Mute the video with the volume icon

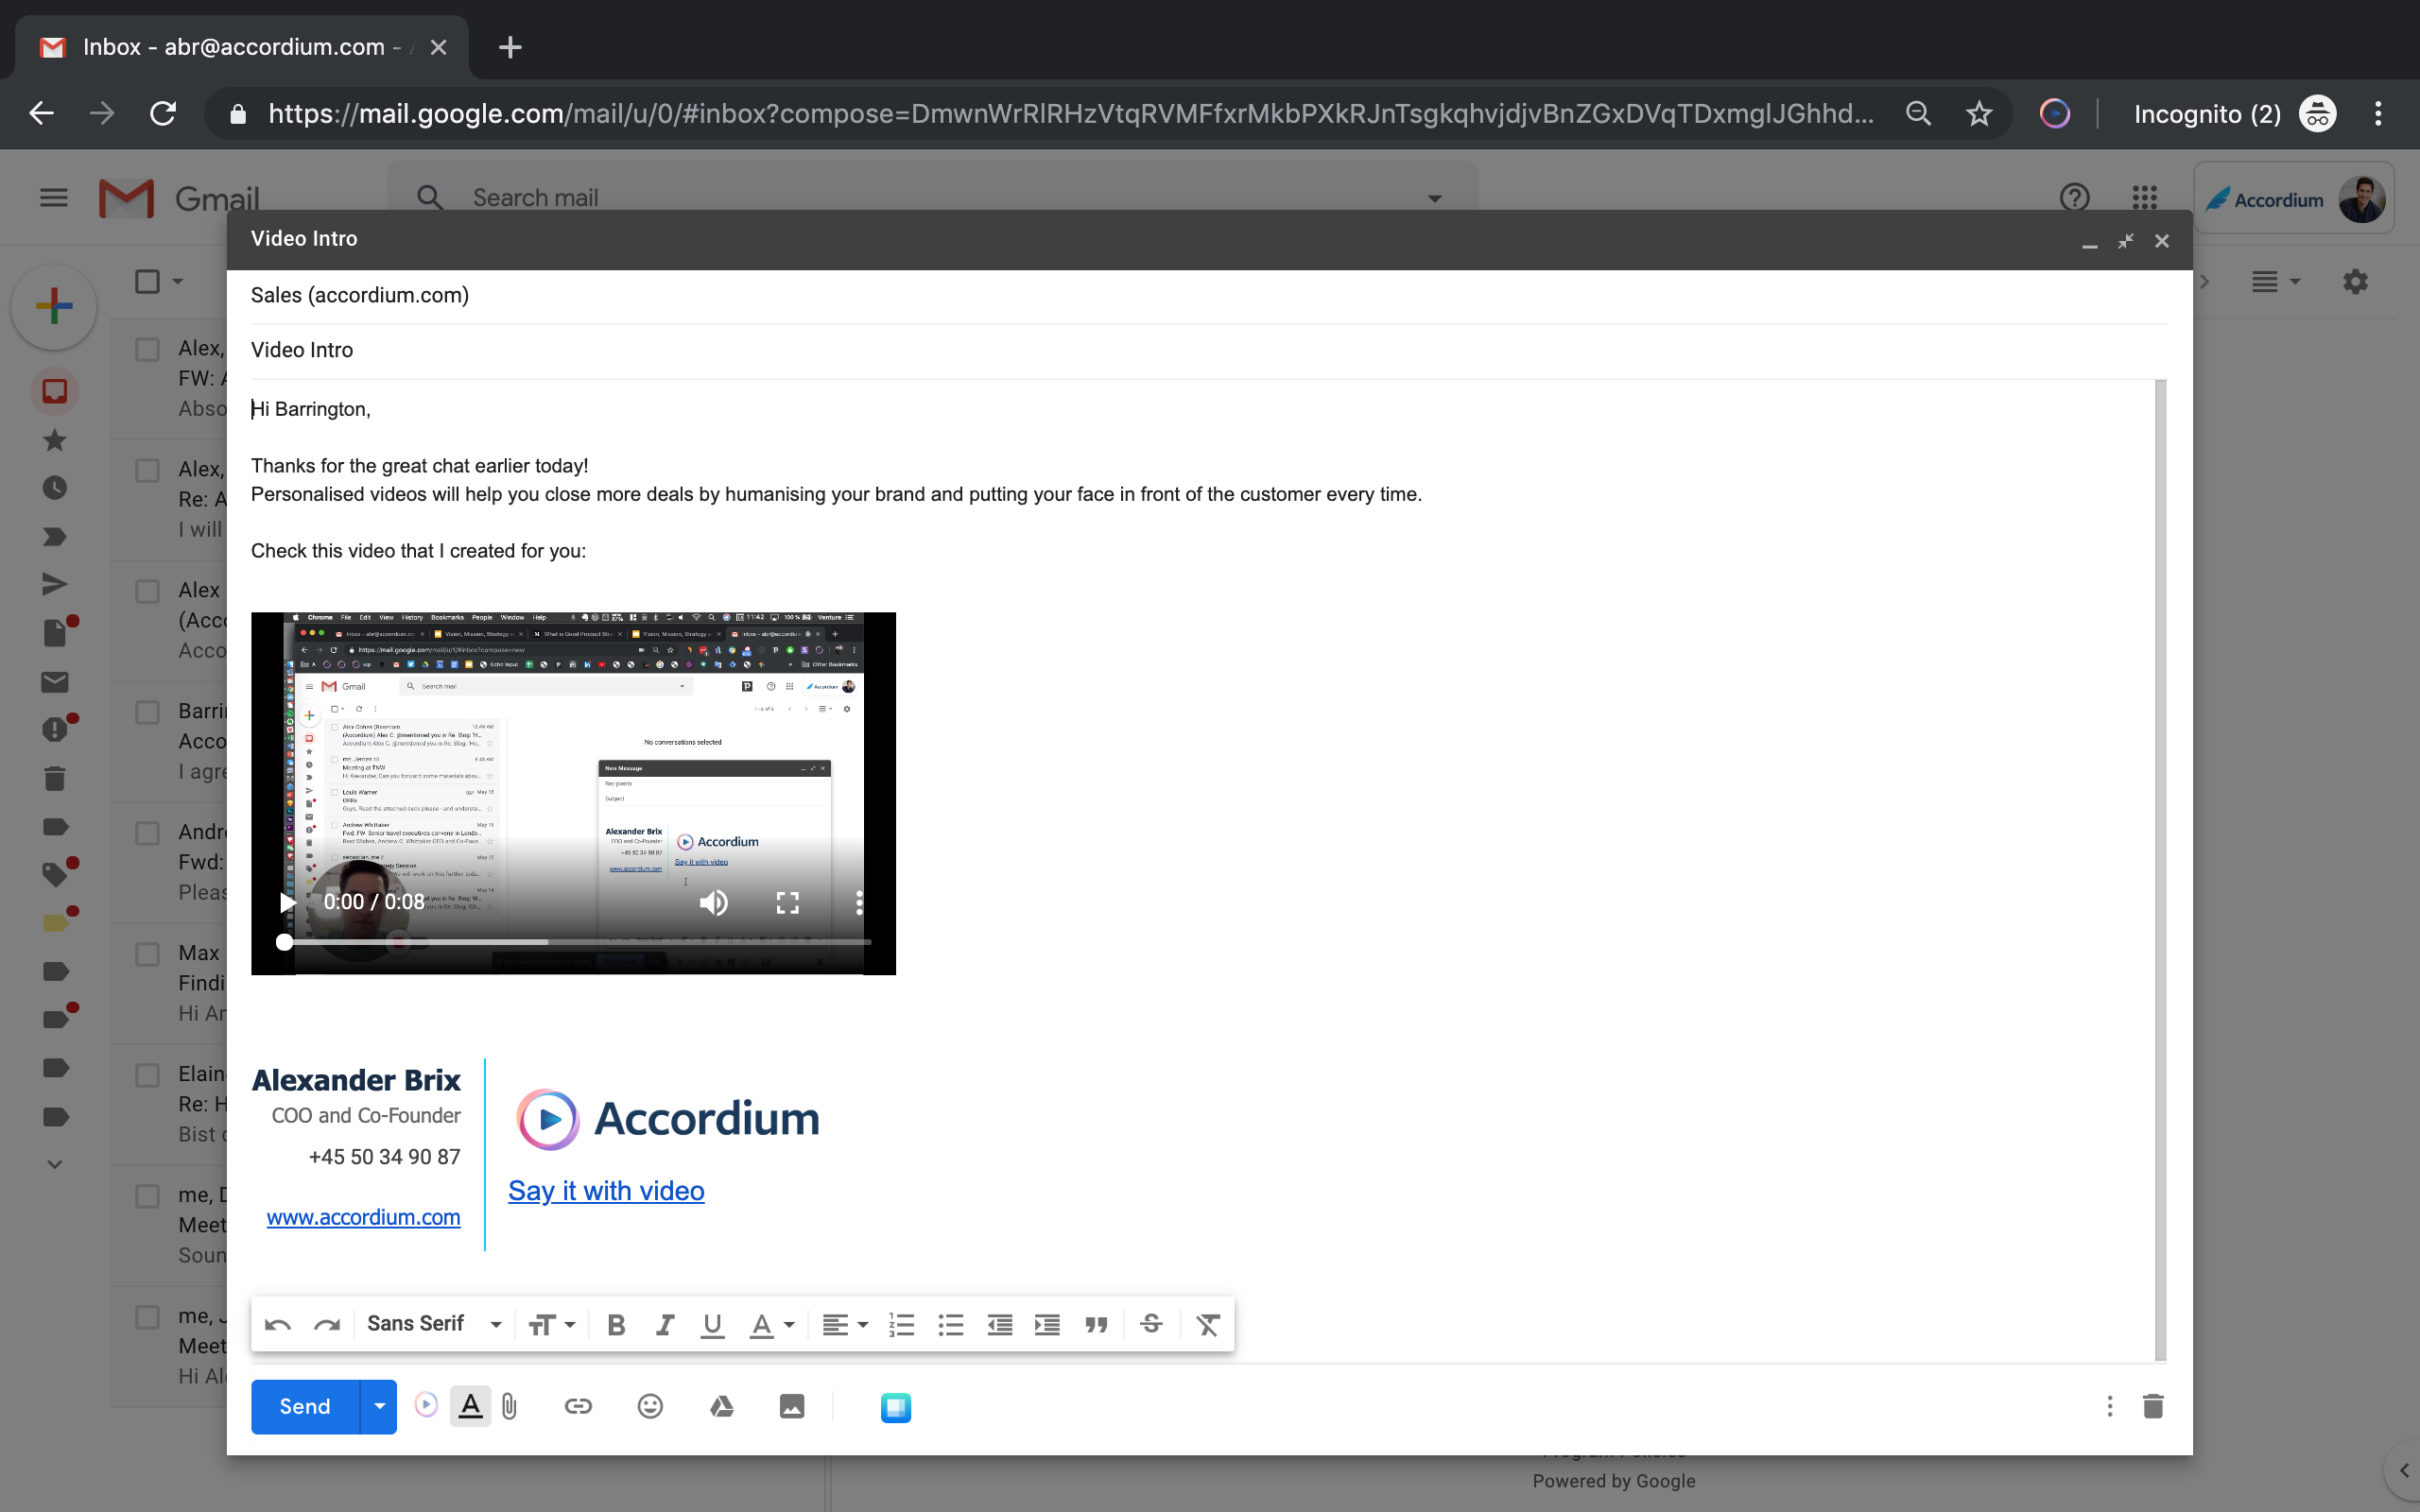(713, 902)
